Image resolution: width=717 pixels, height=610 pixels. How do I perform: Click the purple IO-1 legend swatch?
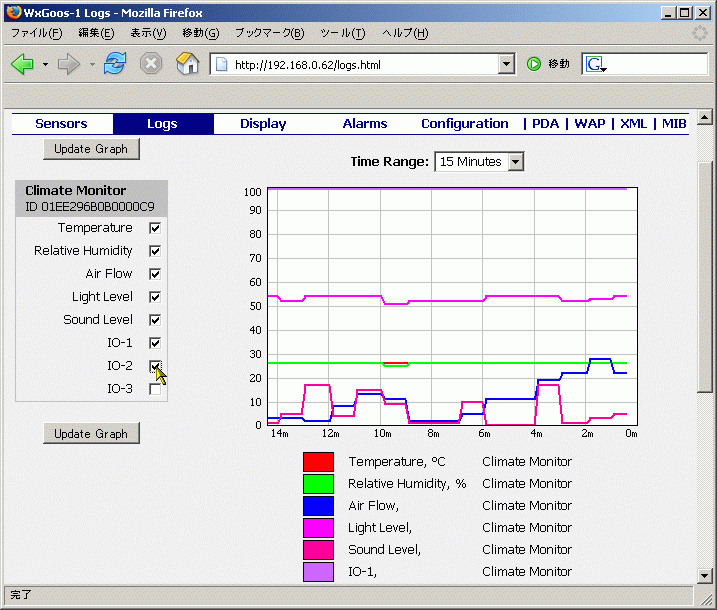(318, 572)
